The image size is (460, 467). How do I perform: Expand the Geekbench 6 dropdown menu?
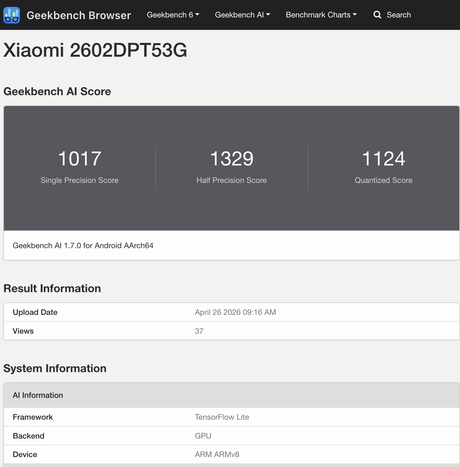(173, 15)
